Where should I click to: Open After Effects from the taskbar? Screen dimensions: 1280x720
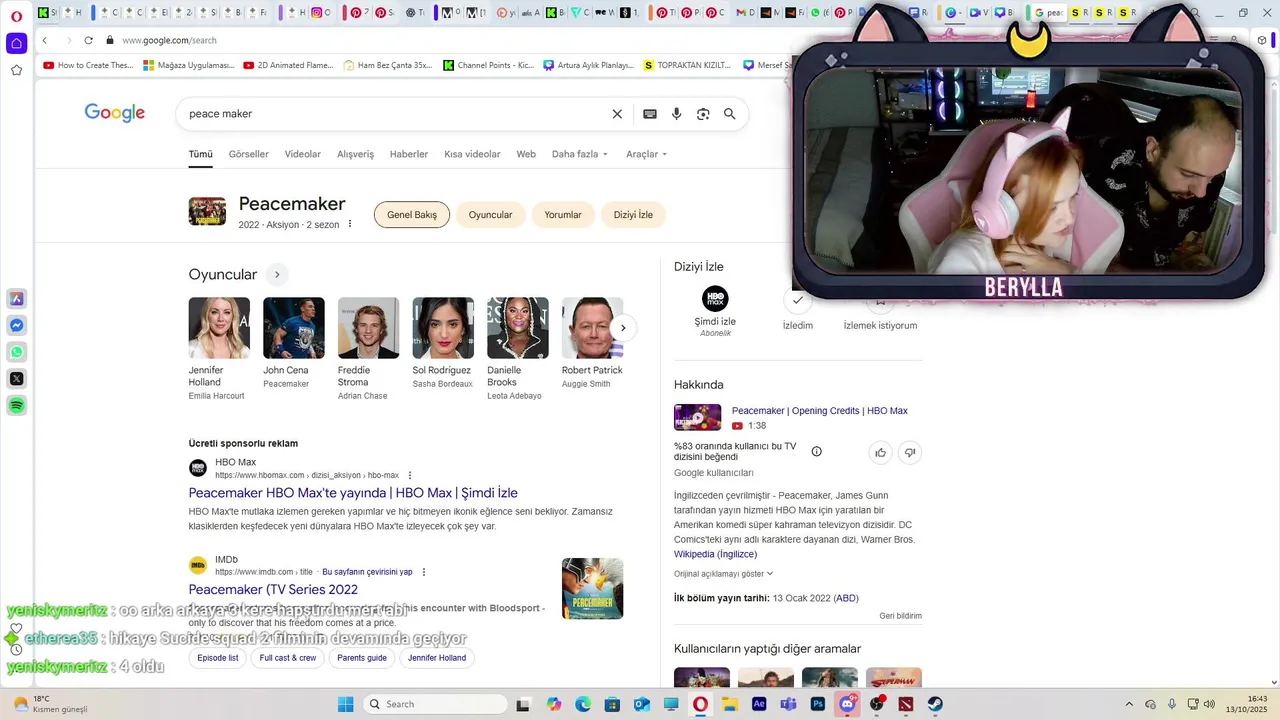759,704
